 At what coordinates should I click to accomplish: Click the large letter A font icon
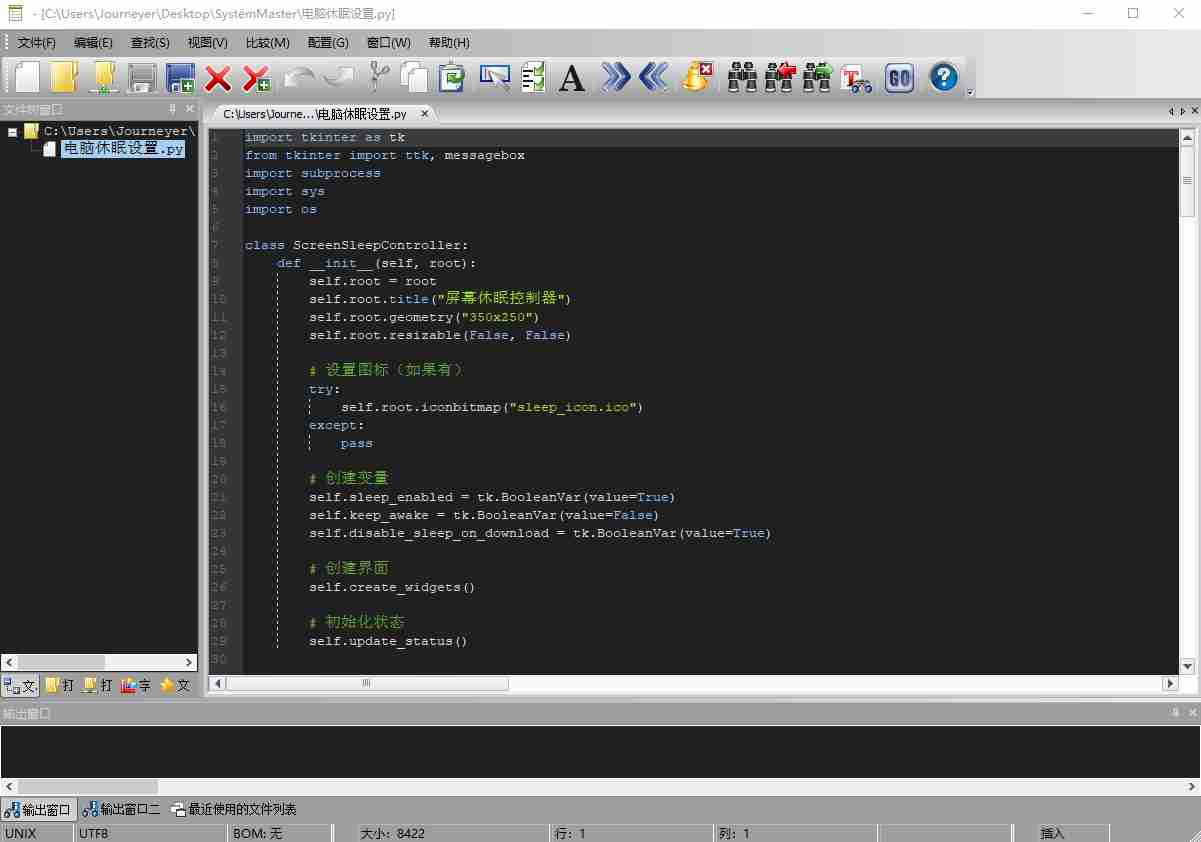(571, 77)
